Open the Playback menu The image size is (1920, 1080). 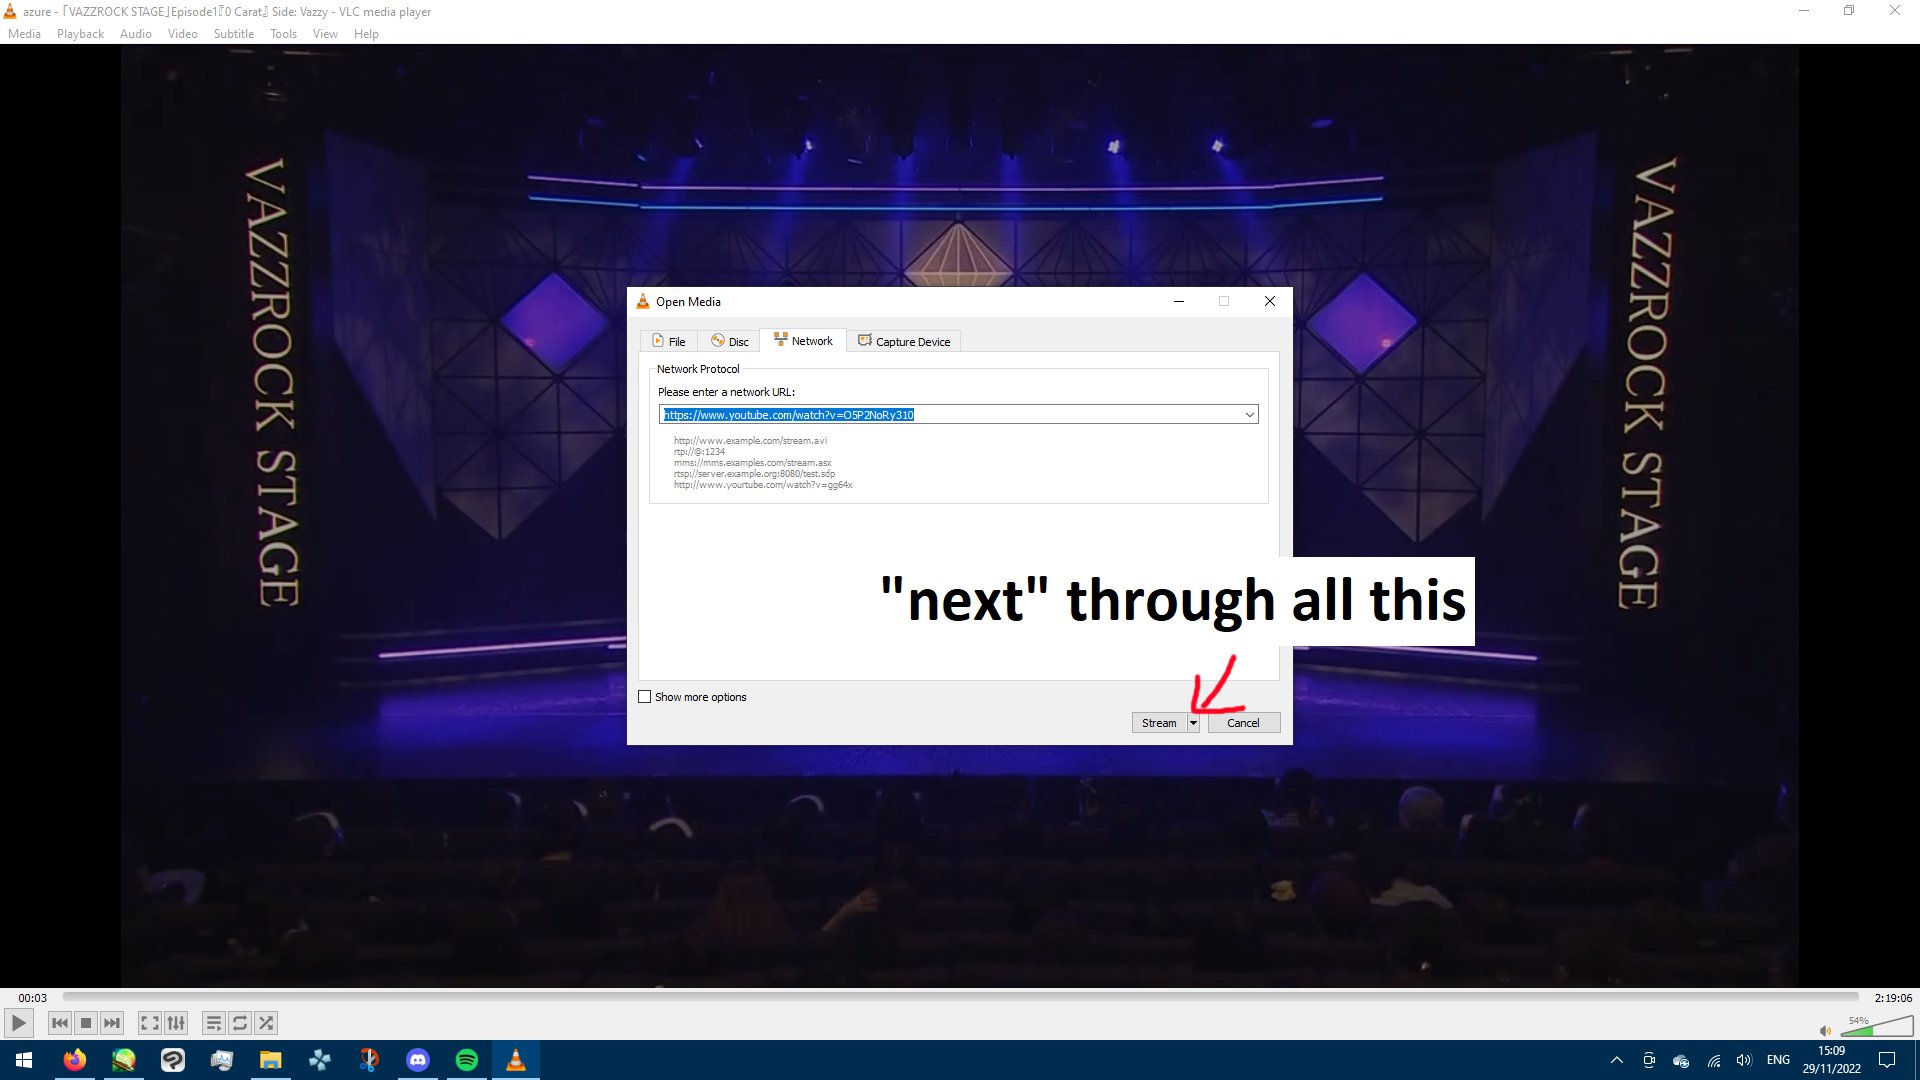(x=80, y=34)
